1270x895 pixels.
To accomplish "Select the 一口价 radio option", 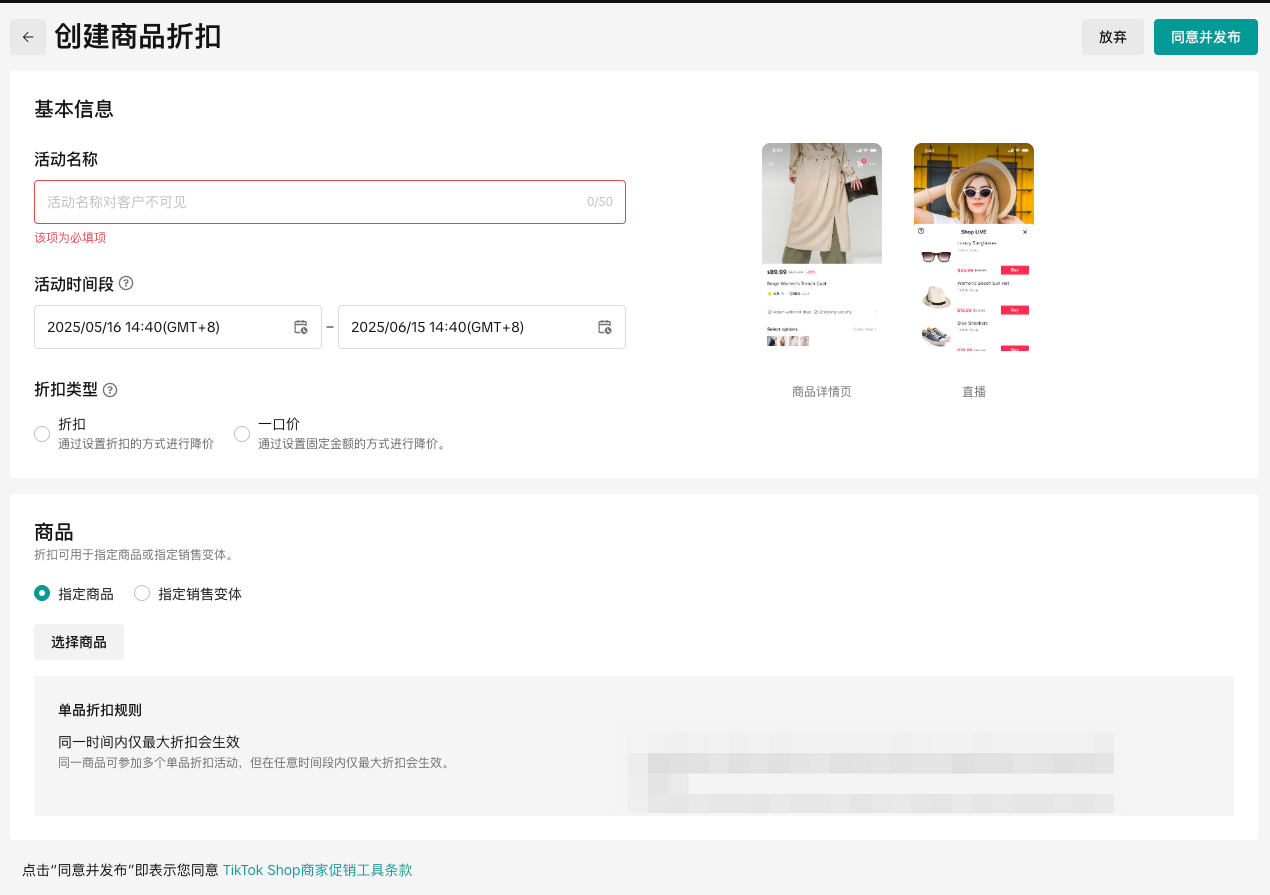I will (x=242, y=434).
